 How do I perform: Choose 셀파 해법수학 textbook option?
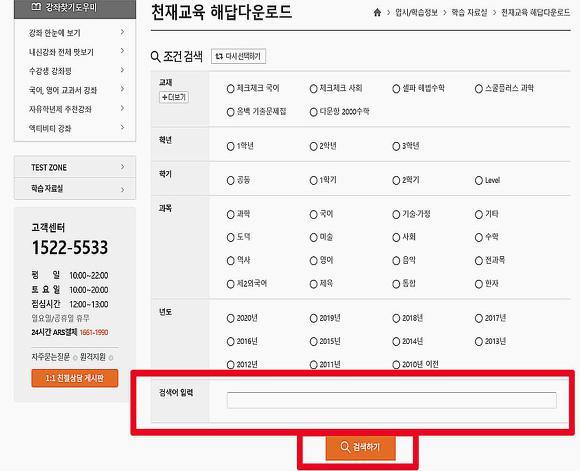[396, 89]
